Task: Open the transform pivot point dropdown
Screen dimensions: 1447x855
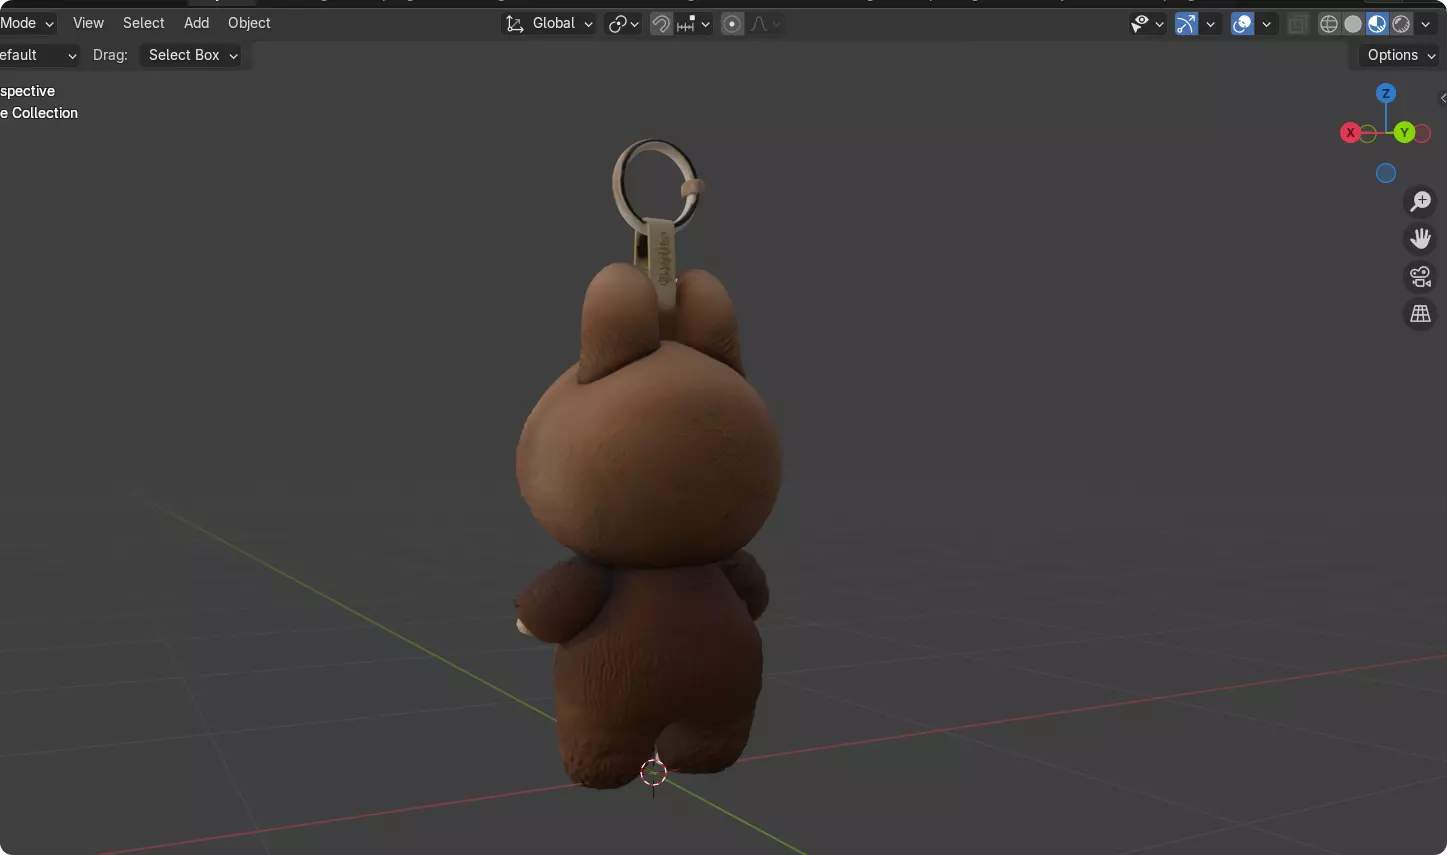Action: (x=623, y=23)
